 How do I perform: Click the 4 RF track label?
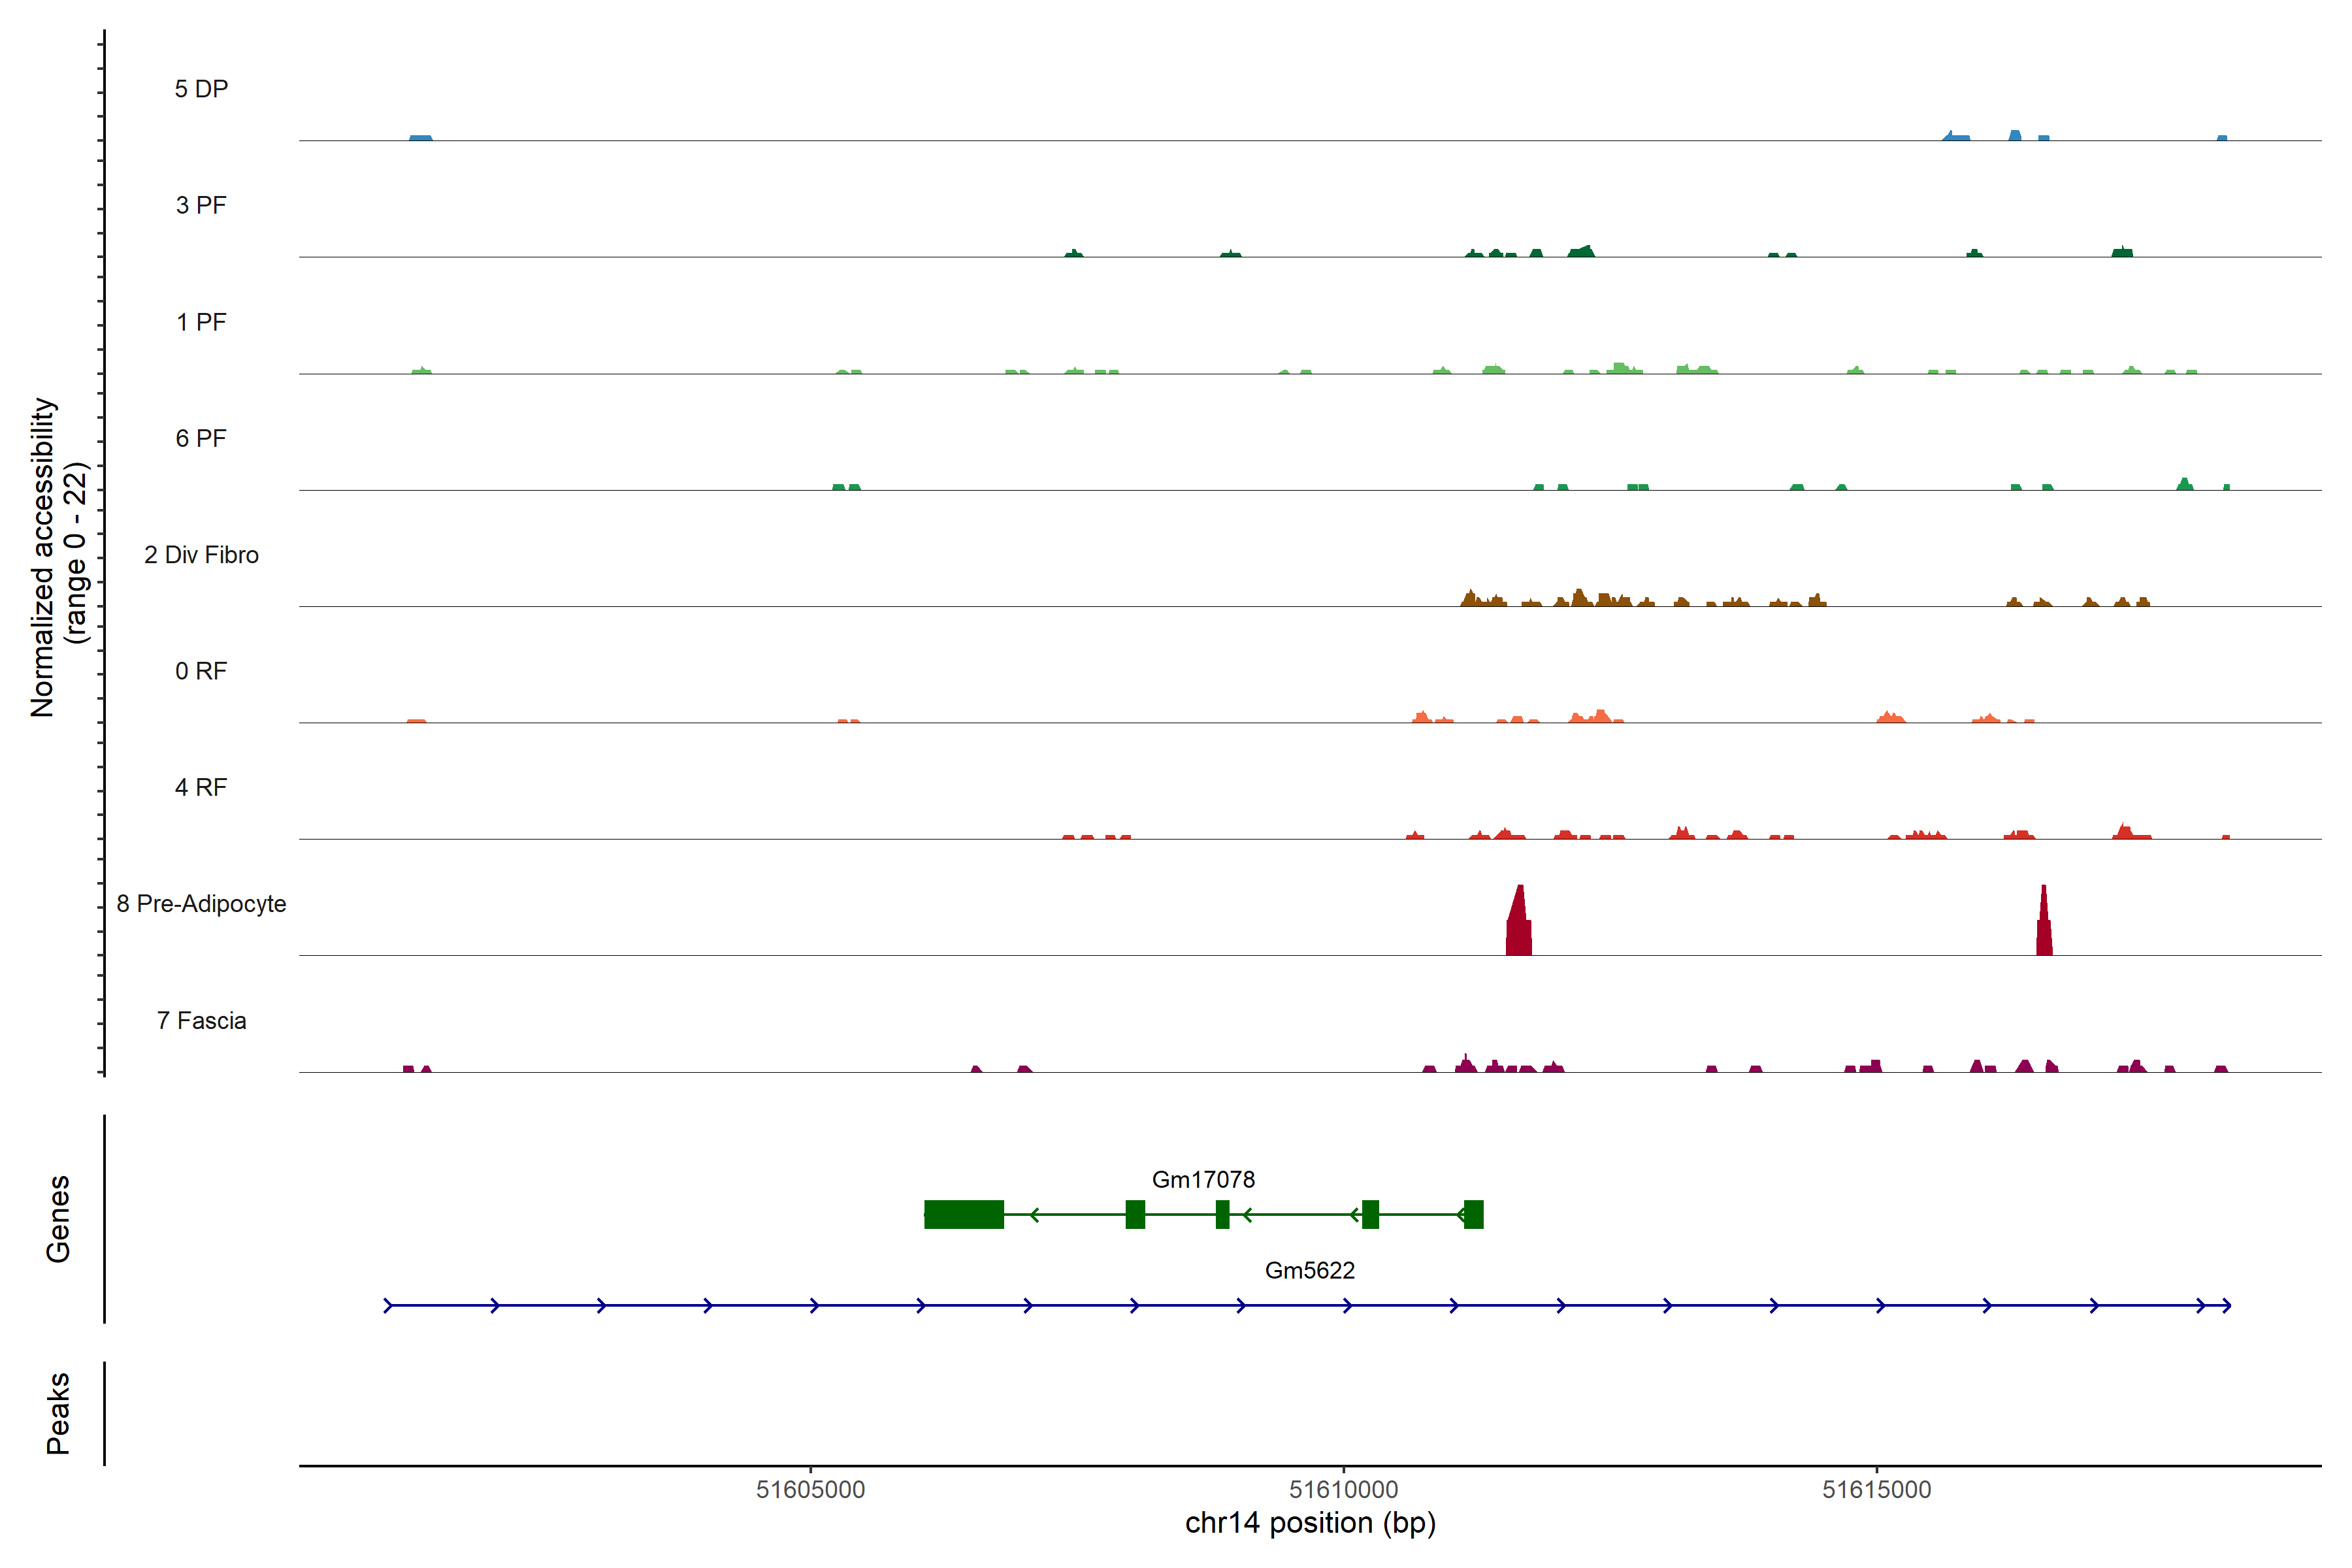click(201, 788)
